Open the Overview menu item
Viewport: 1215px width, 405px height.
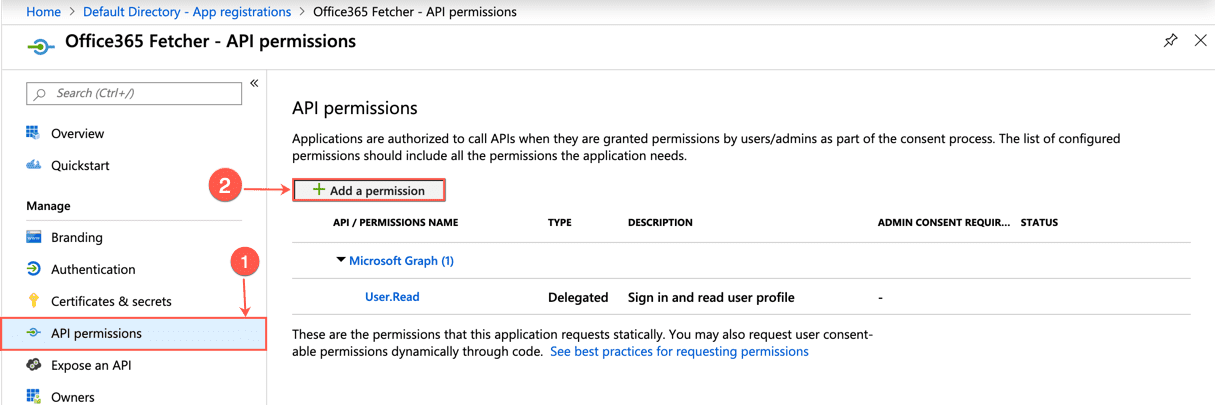click(x=78, y=133)
